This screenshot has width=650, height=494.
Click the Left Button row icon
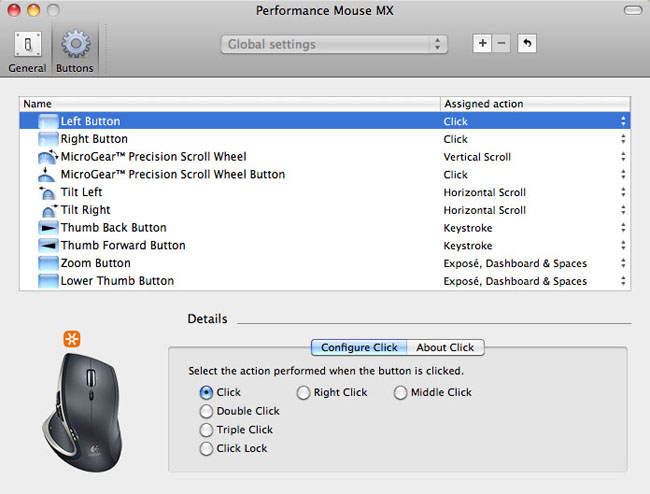click(48, 121)
